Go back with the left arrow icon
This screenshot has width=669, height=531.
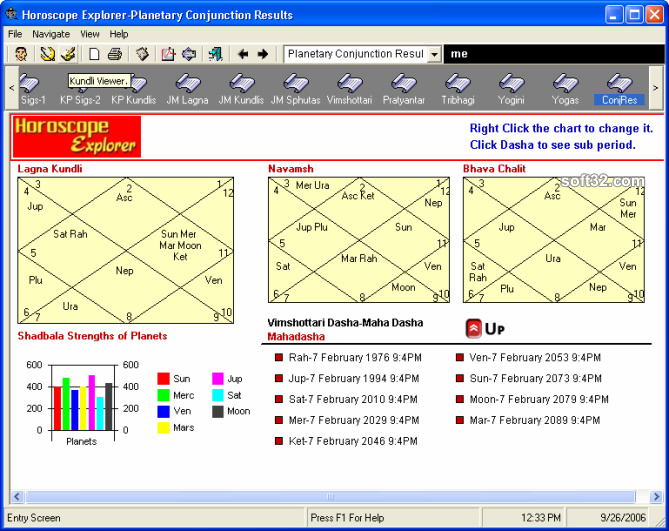243,54
